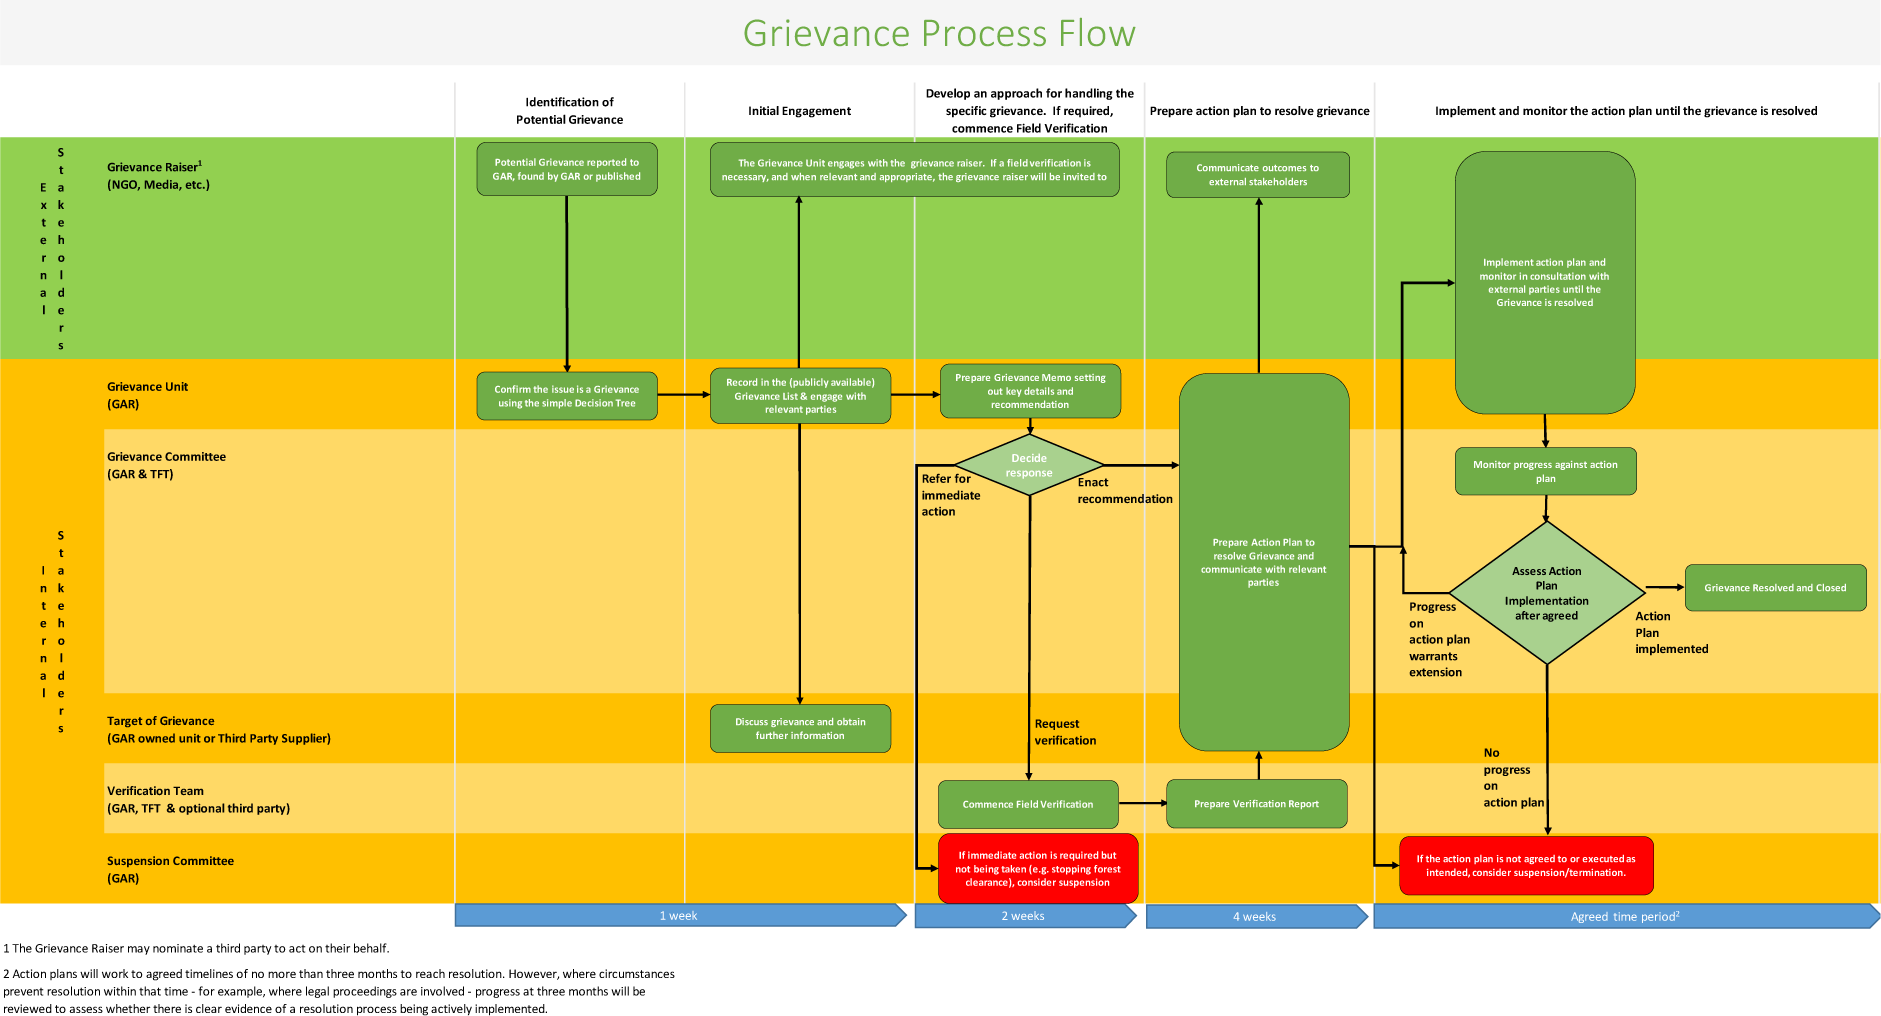Screen dimensions: 1881x1016
Task: Click 'Commence Field Verification' box
Action: click(1028, 804)
